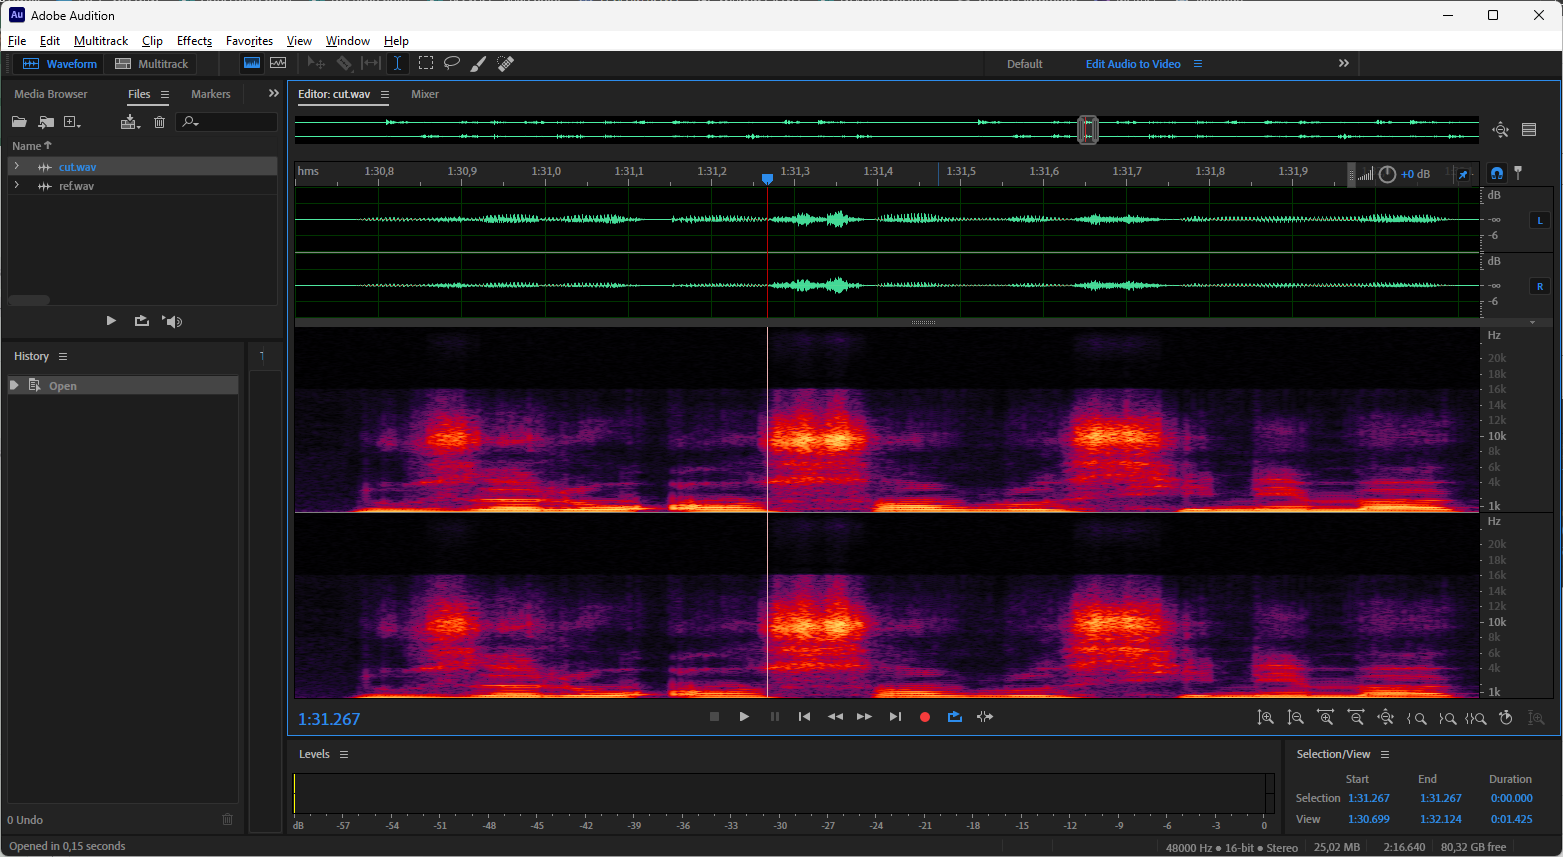Click the Skip Selection transport icon
This screenshot has height=857, width=1563.
985,717
